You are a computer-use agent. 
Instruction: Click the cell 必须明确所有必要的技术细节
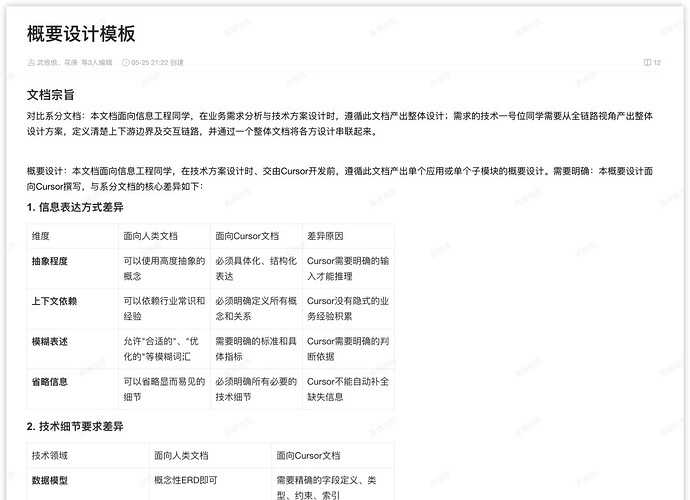point(257,390)
